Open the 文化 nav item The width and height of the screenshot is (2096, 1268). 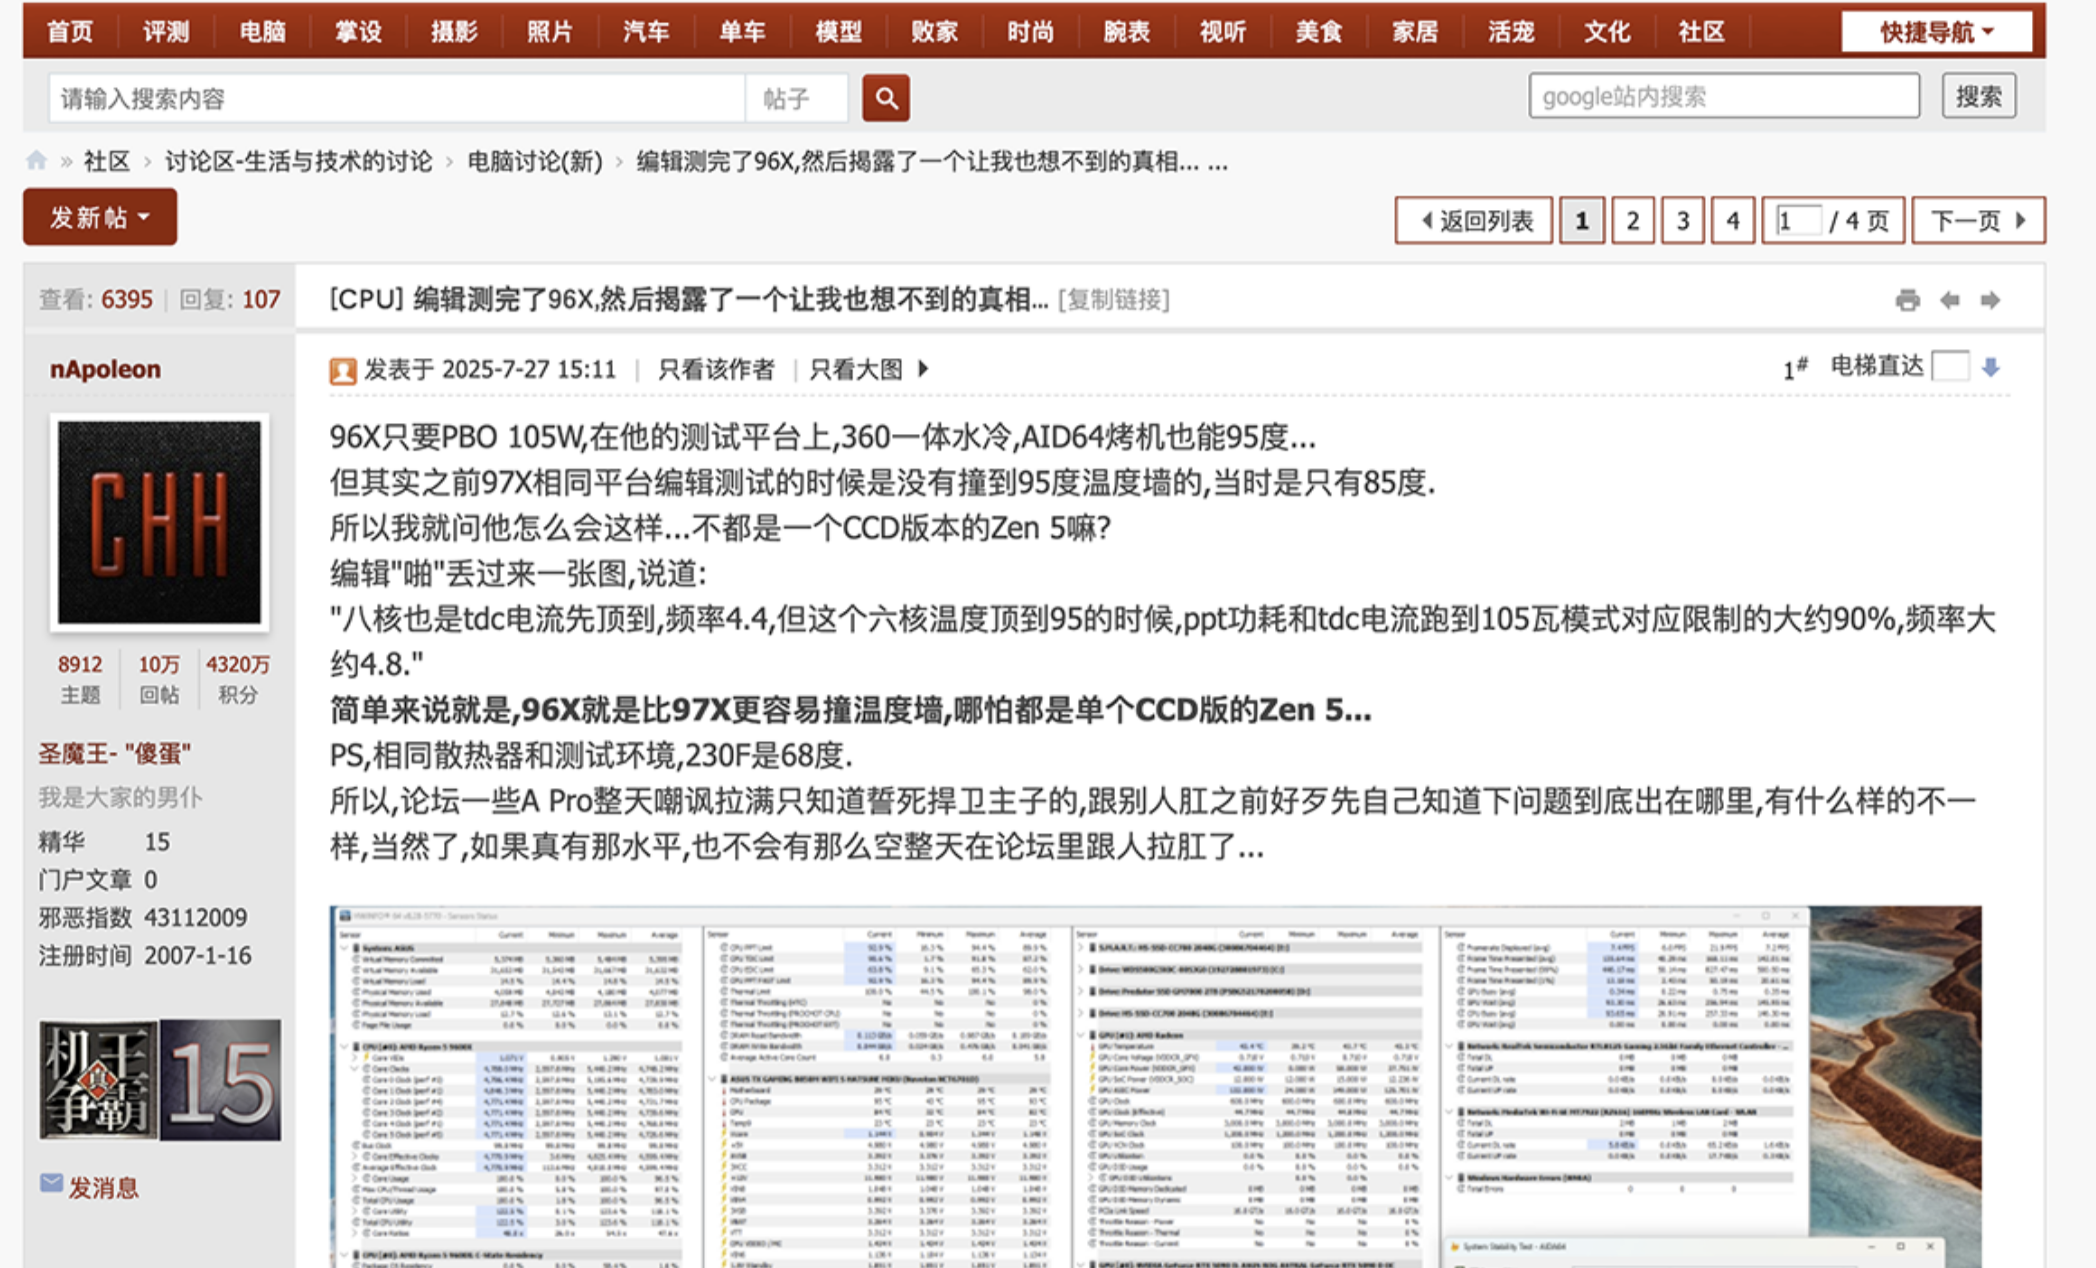tap(1606, 32)
